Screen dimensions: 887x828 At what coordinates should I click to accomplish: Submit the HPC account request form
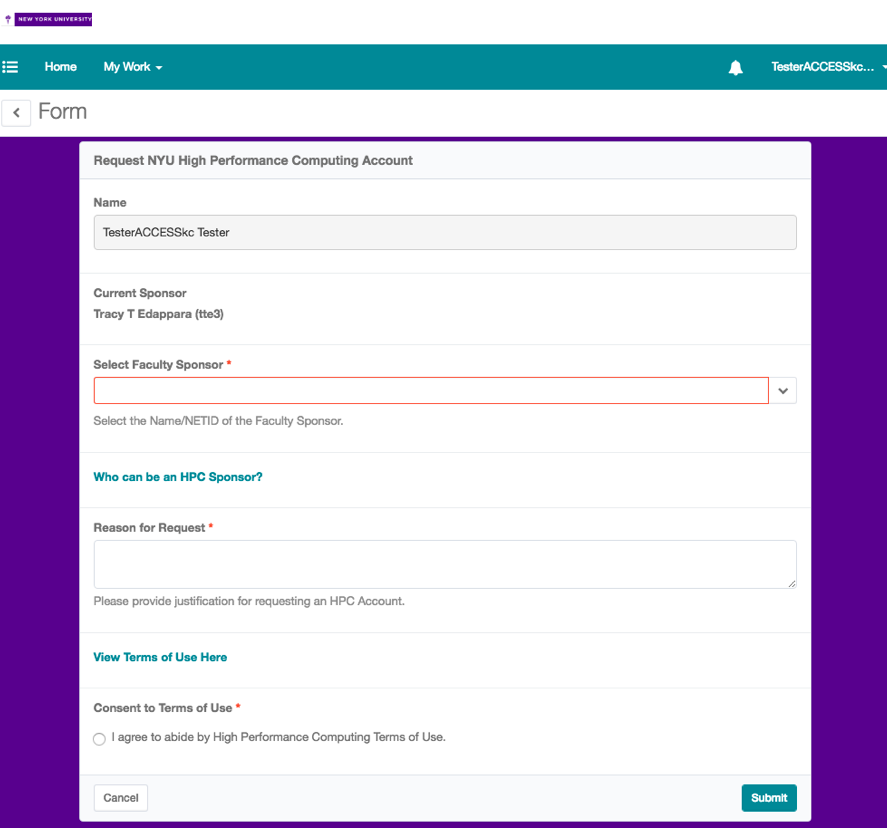768,798
